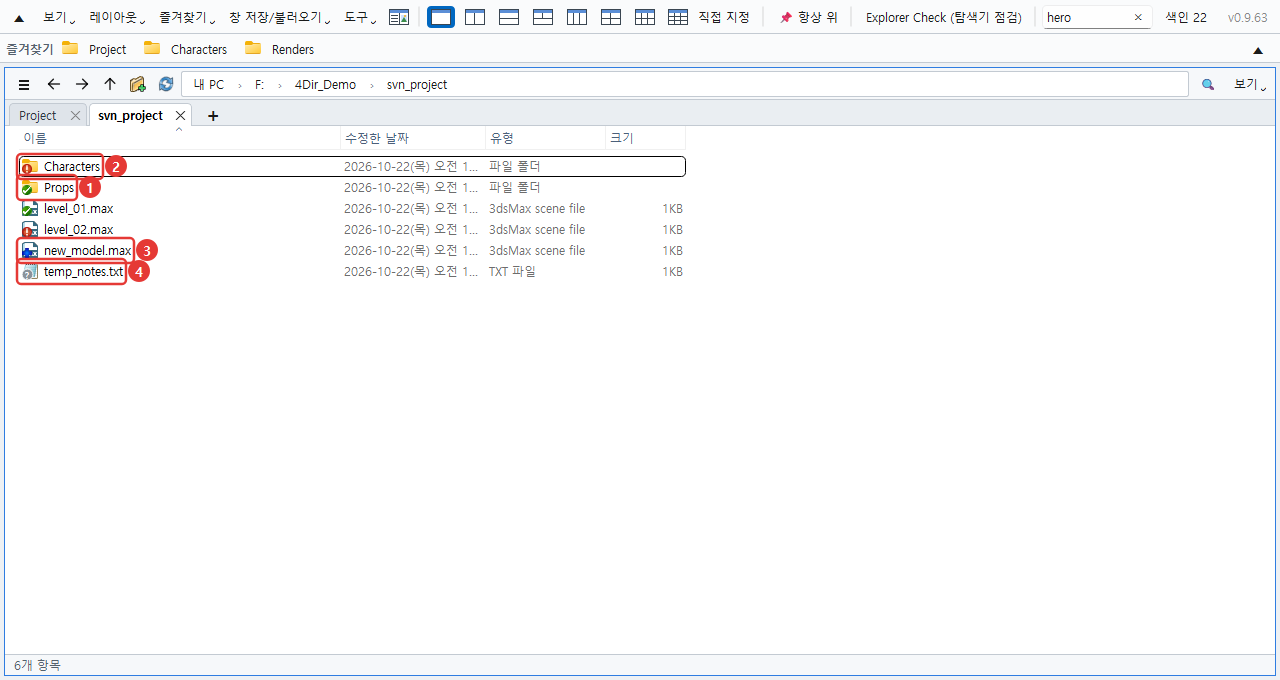Select the six-pane grid layout

(645, 17)
